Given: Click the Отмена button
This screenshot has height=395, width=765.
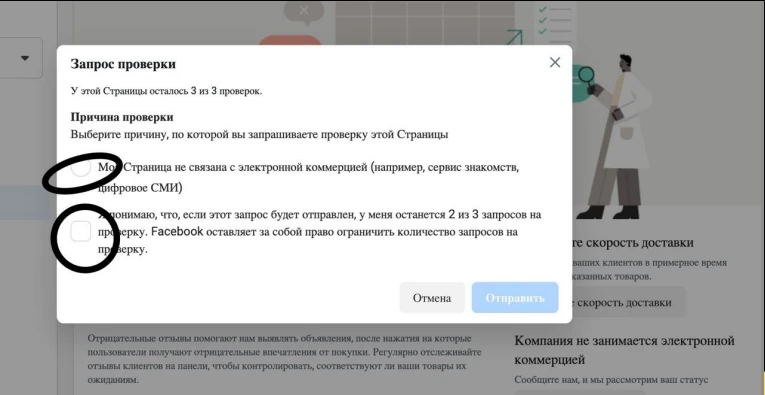Looking at the screenshot, I should [432, 297].
